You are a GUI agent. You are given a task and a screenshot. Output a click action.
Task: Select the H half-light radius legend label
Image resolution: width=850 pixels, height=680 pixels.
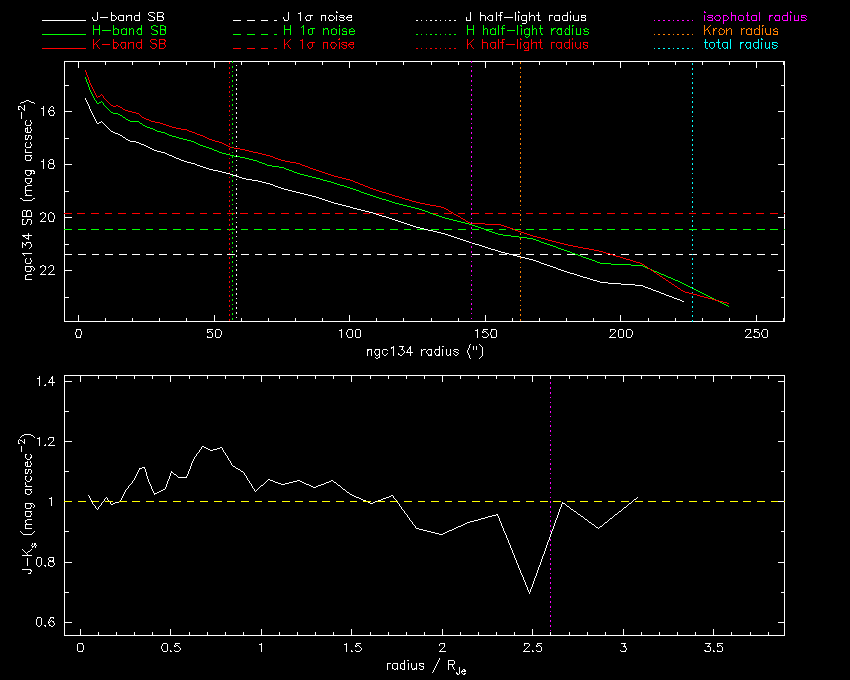click(x=527, y=32)
